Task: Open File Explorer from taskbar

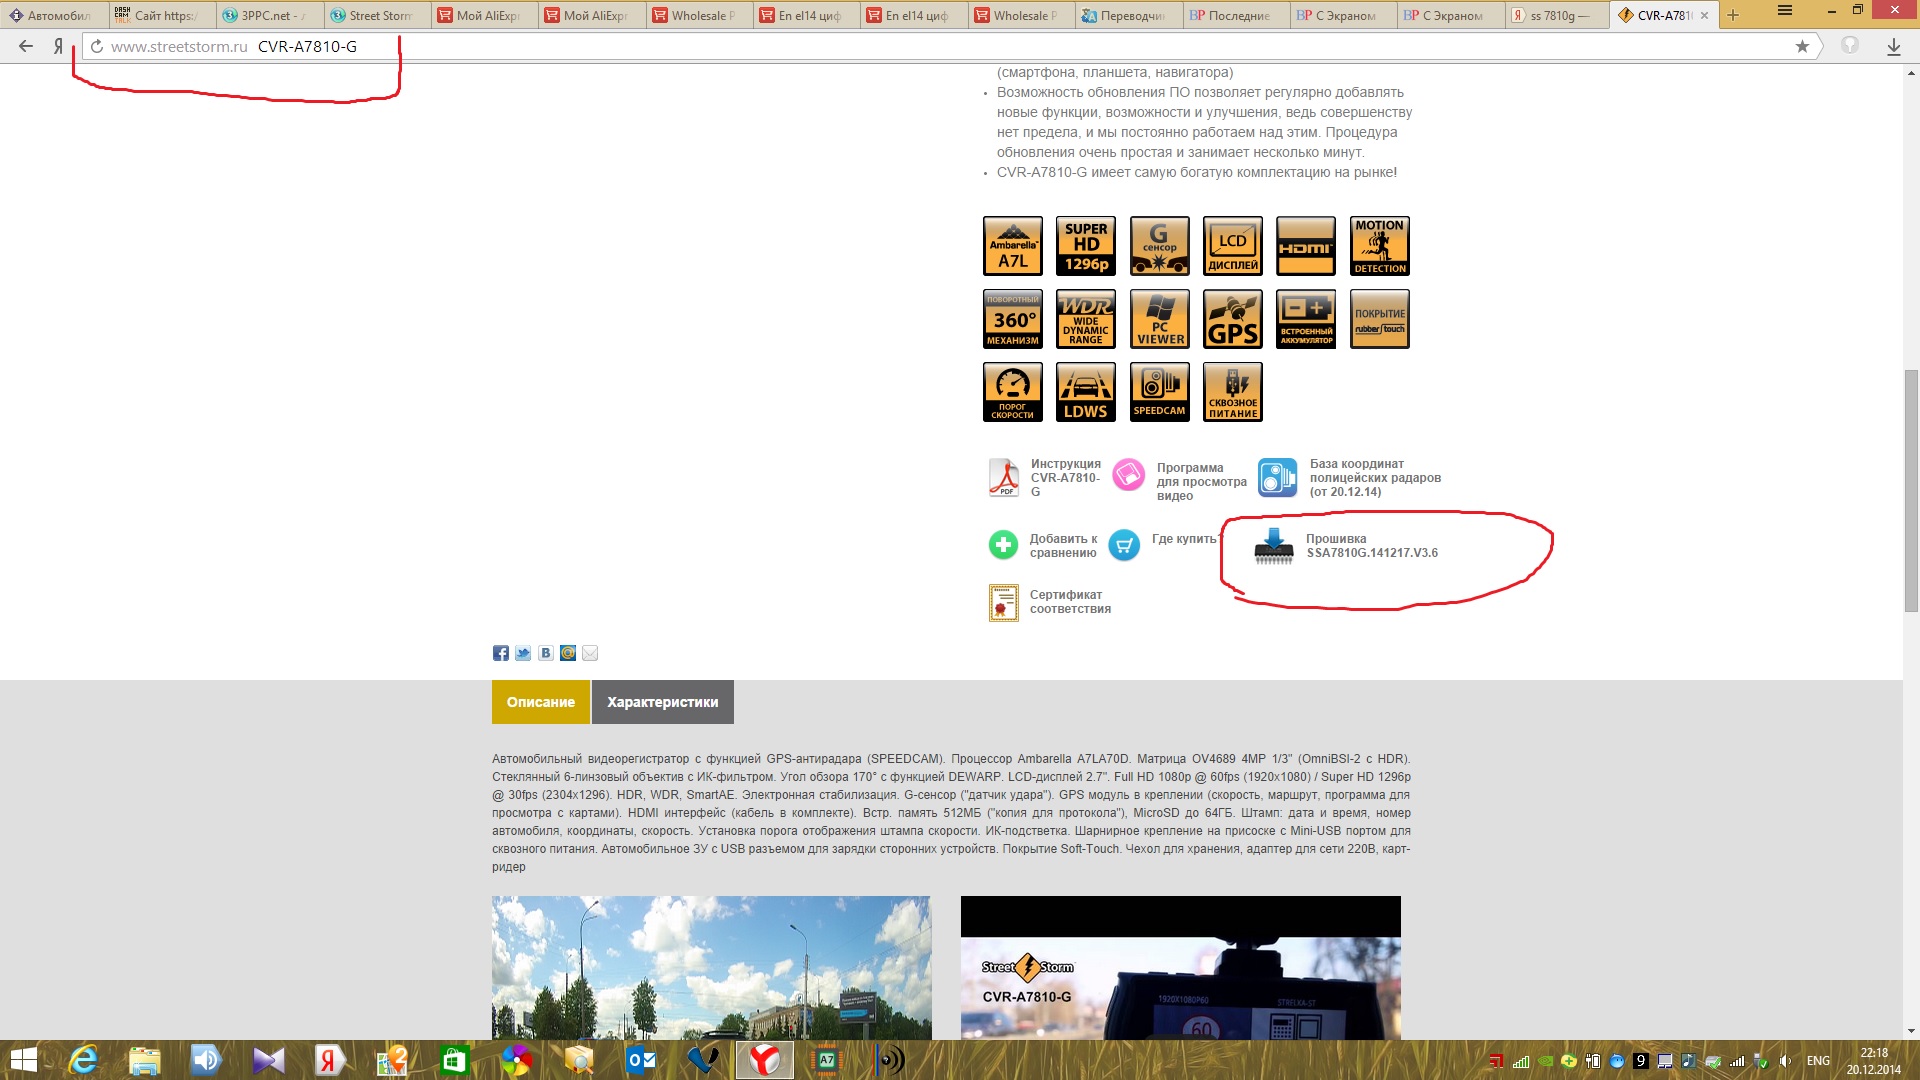Action: [145, 1060]
